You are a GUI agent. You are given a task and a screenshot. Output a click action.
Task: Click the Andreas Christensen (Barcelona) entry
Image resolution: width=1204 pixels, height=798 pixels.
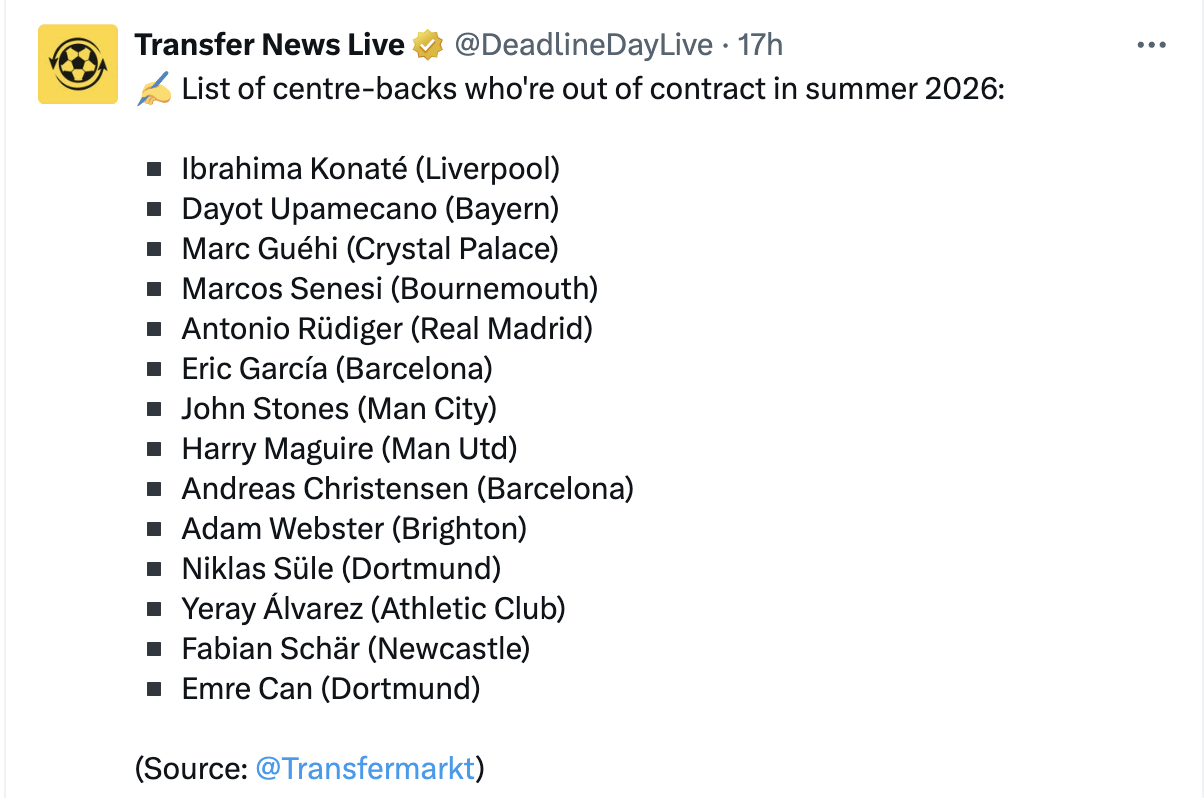tap(407, 489)
